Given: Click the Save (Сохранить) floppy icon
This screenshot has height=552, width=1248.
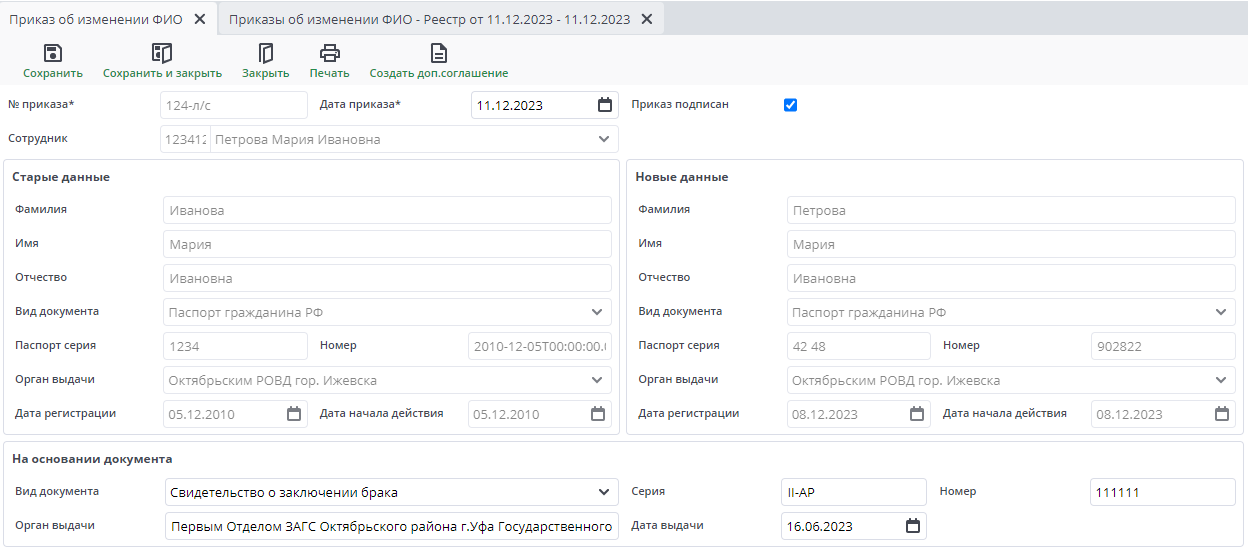Looking at the screenshot, I should (53, 54).
